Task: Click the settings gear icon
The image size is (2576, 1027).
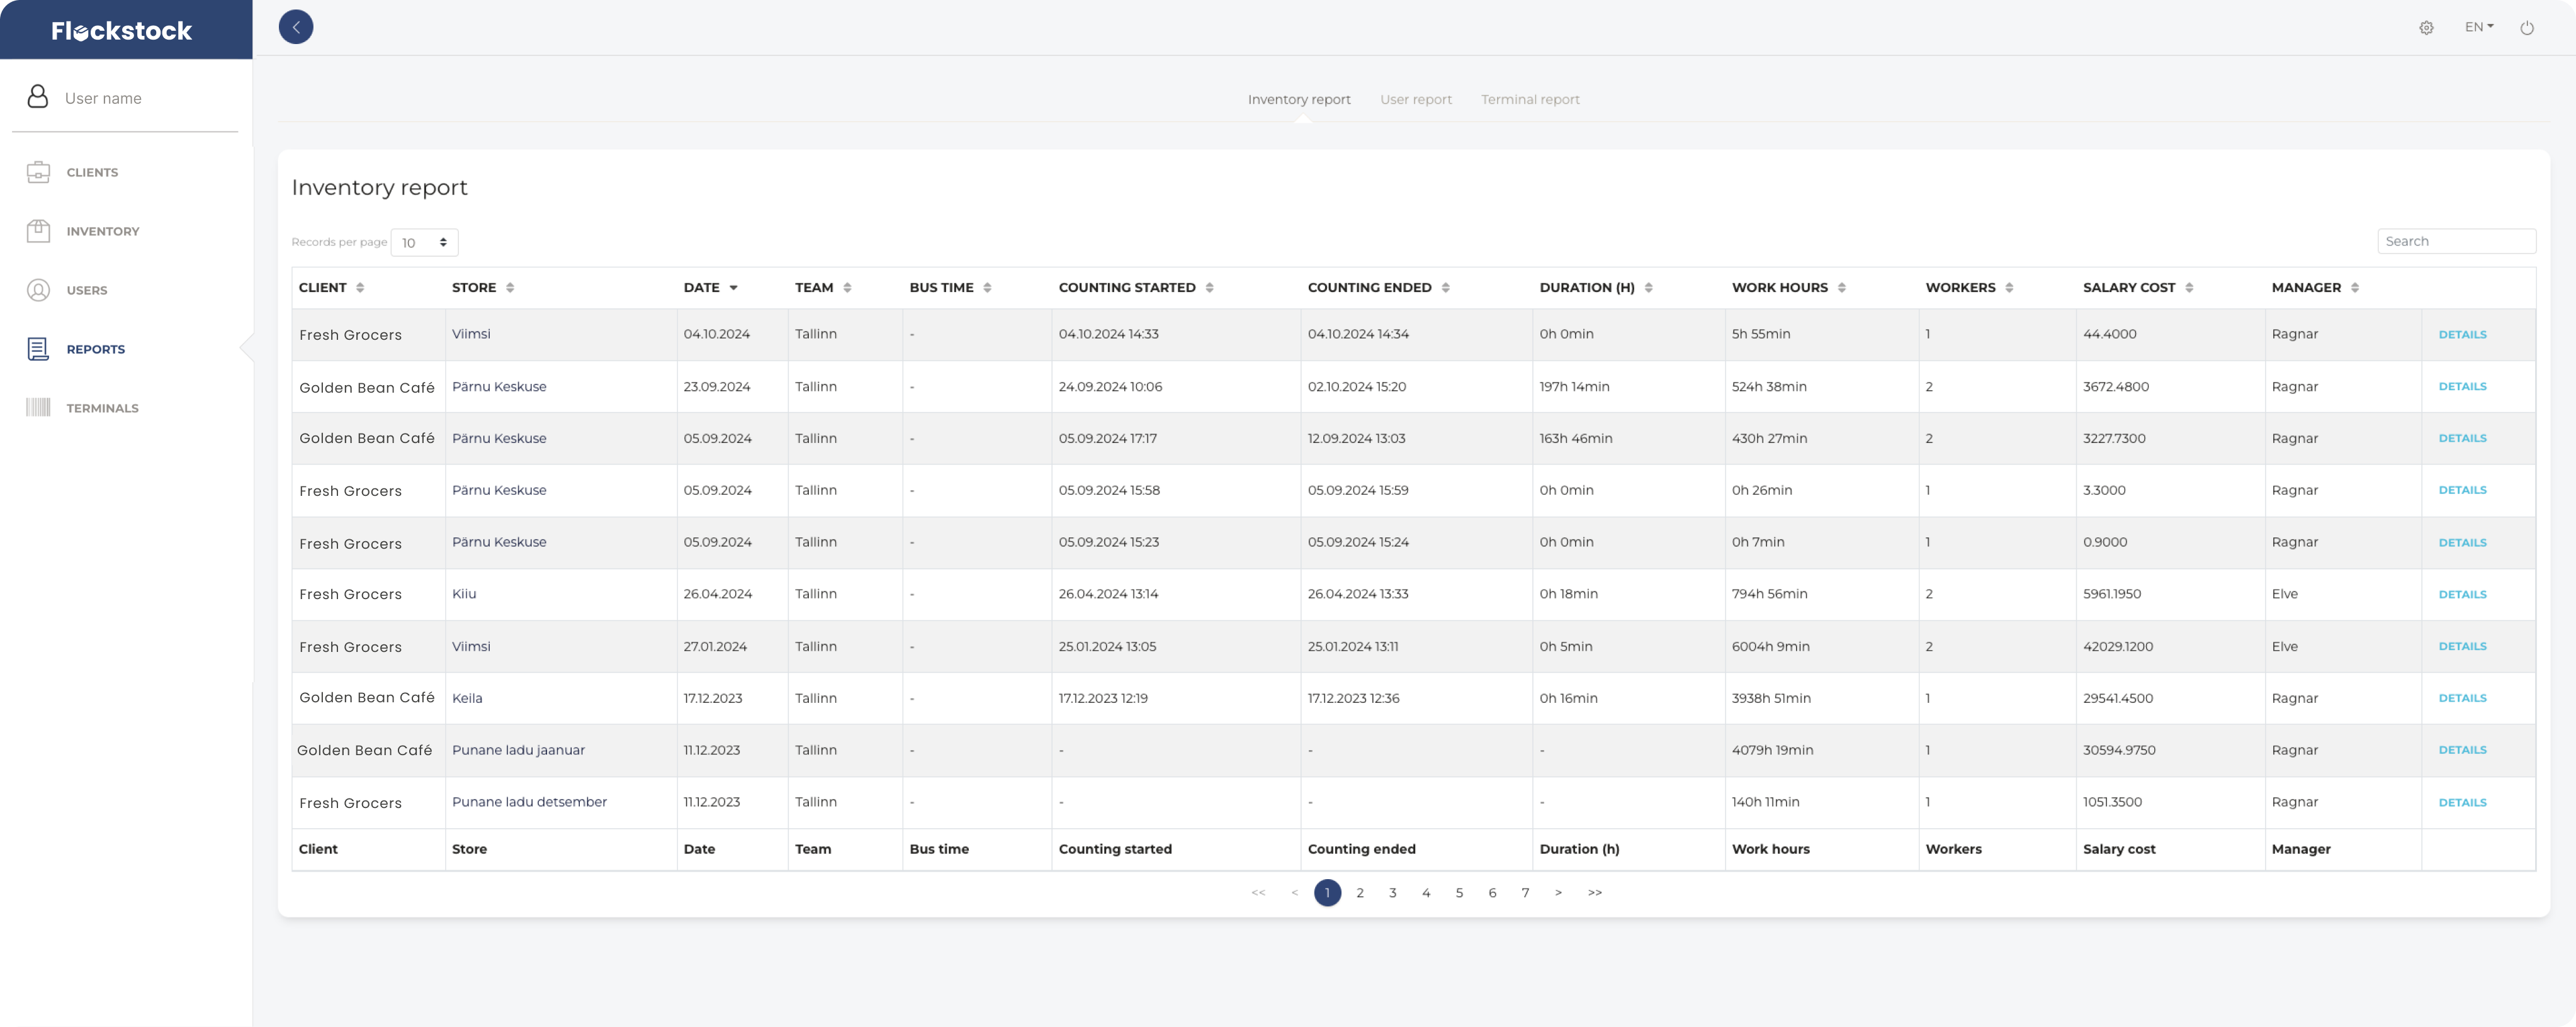Action: tap(2426, 28)
